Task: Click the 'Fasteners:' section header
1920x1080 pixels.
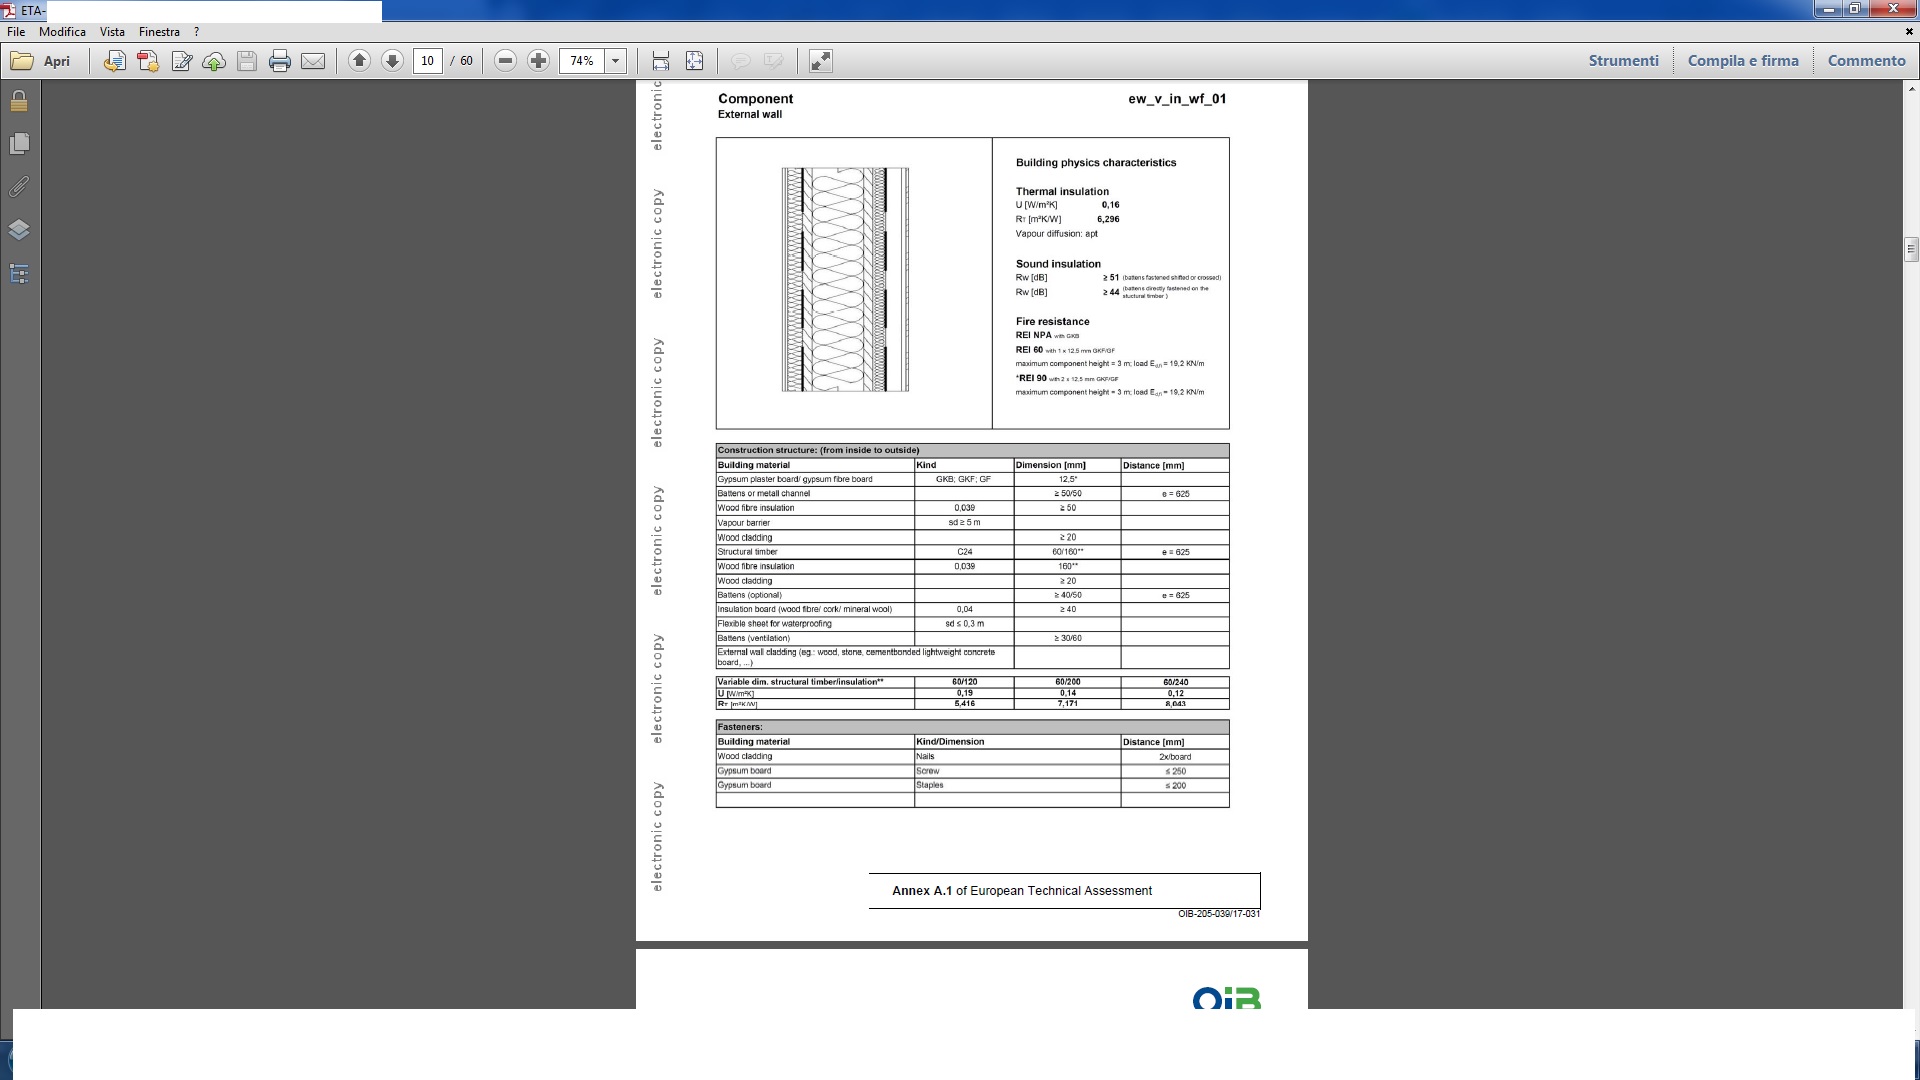Action: pyautogui.click(x=972, y=727)
